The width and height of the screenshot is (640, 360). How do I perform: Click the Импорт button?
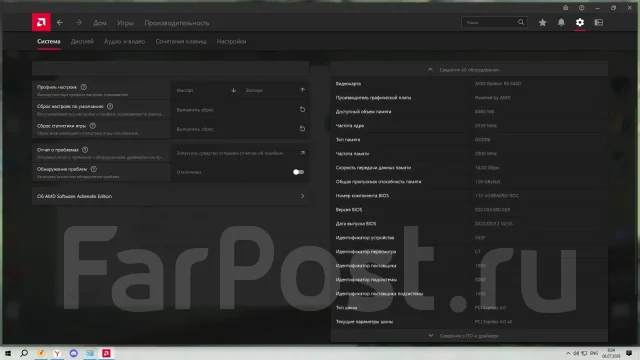pyautogui.click(x=205, y=90)
